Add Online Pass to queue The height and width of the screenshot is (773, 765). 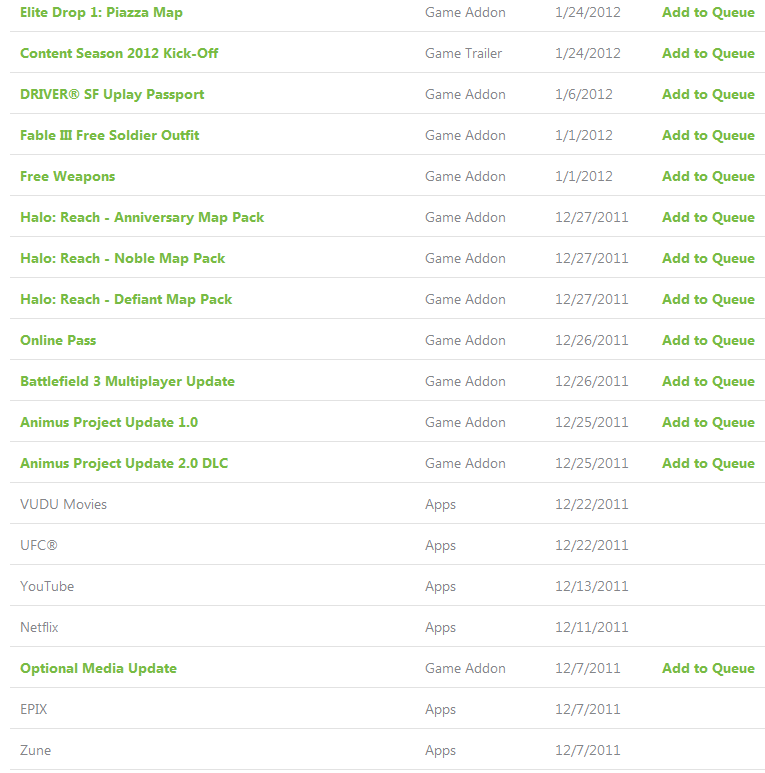[708, 340]
